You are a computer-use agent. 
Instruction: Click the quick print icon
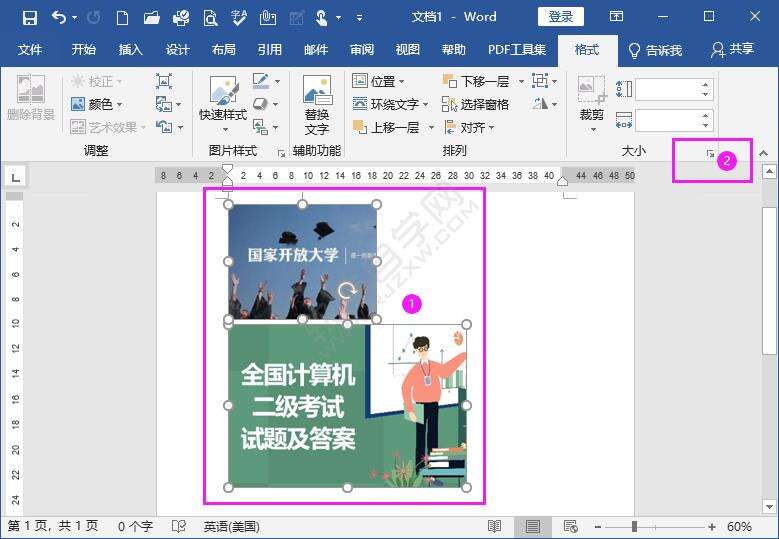click(181, 18)
